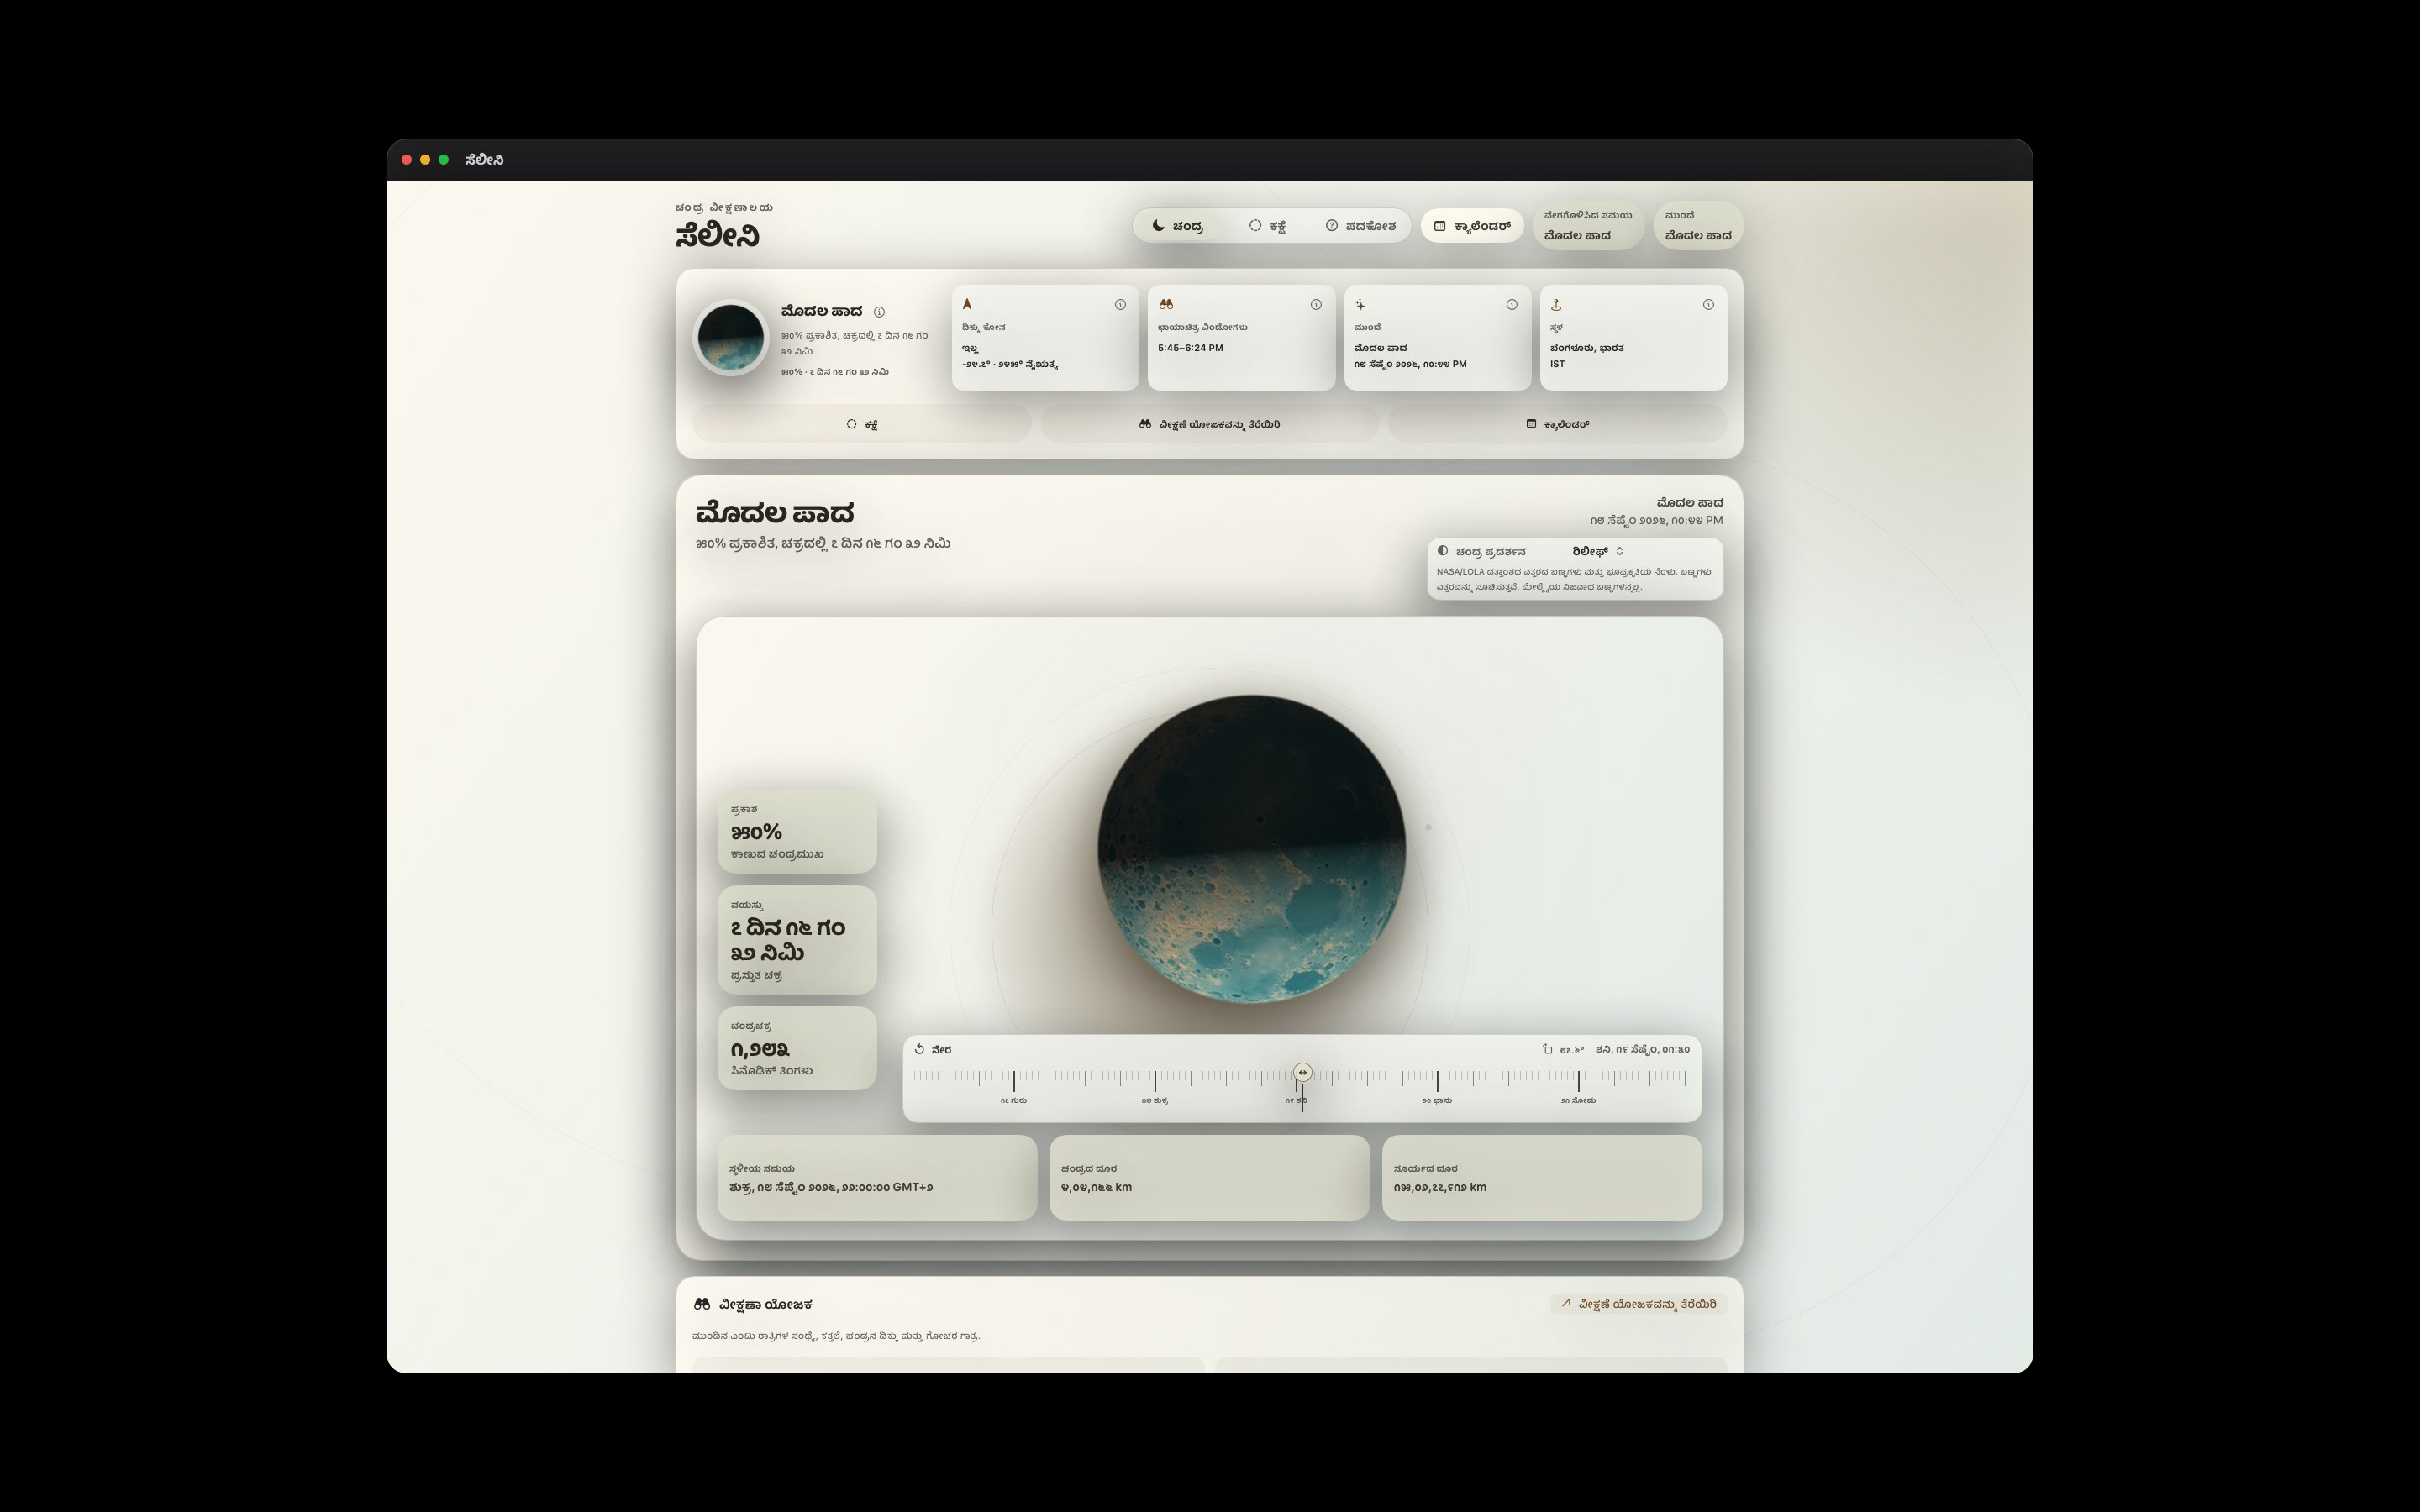Viewport: 2420px width, 1512px height.
Task: Click the large moon relief image
Action: (x=1251, y=849)
